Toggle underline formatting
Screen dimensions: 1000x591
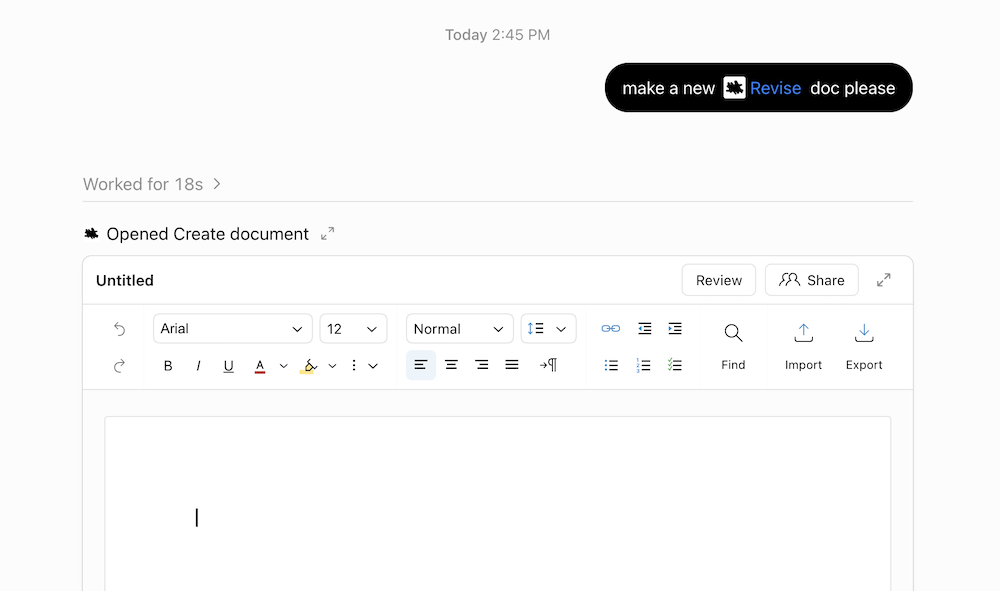pos(228,366)
